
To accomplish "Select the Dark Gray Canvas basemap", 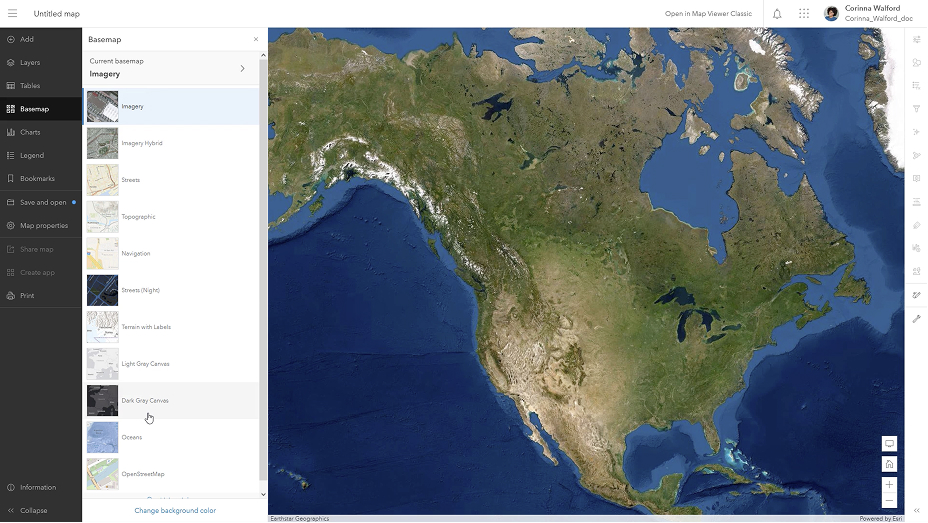I will [x=171, y=401].
